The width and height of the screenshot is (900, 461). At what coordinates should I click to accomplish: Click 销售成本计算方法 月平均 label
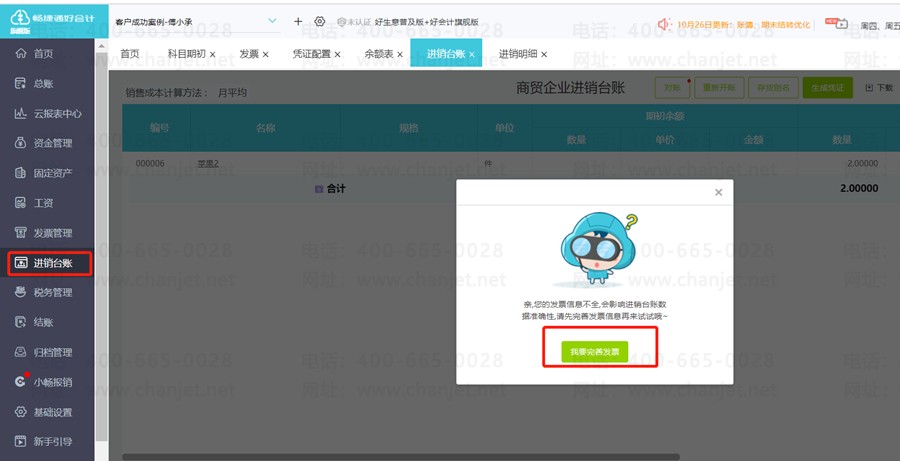pos(186,92)
